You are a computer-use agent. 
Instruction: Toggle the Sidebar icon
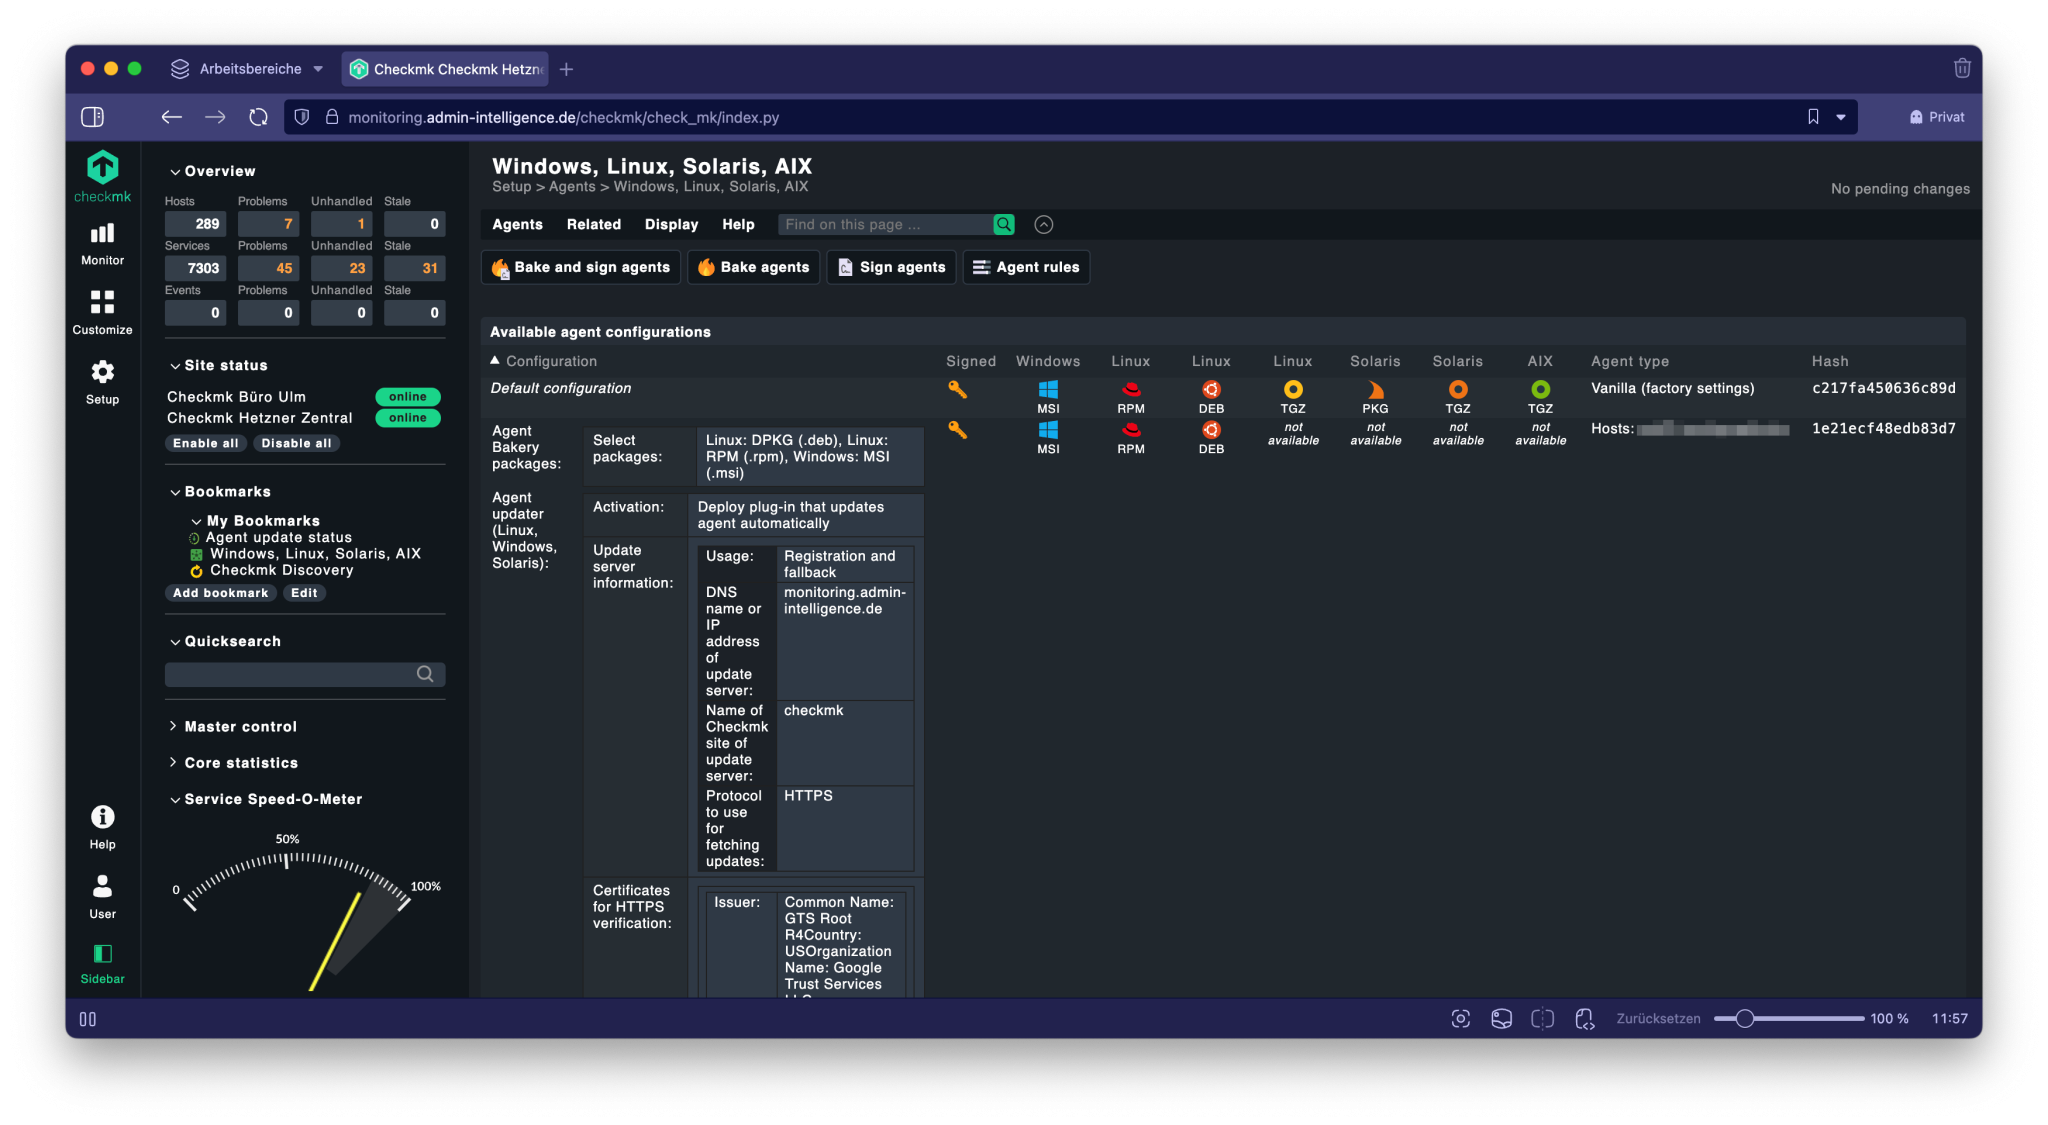pos(102,964)
